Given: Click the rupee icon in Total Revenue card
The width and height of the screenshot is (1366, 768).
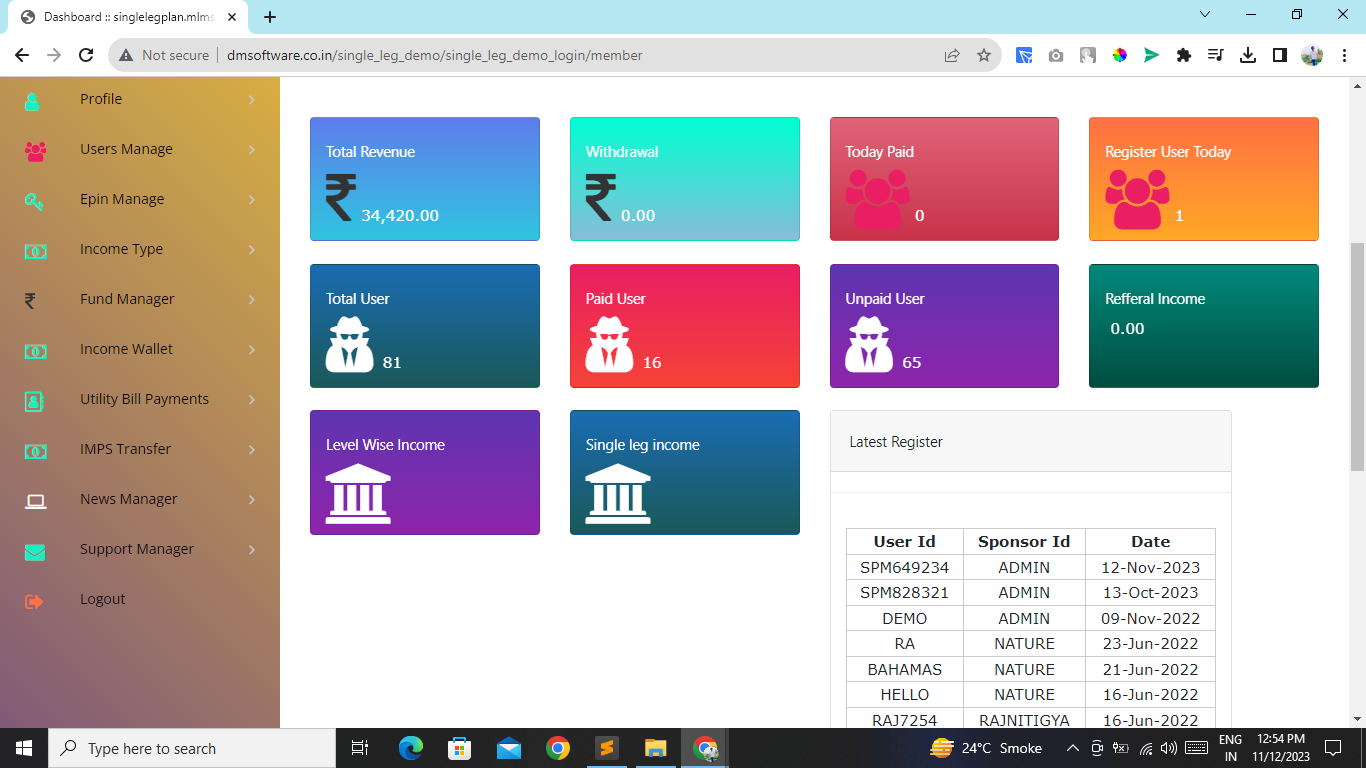Looking at the screenshot, I should (x=340, y=197).
